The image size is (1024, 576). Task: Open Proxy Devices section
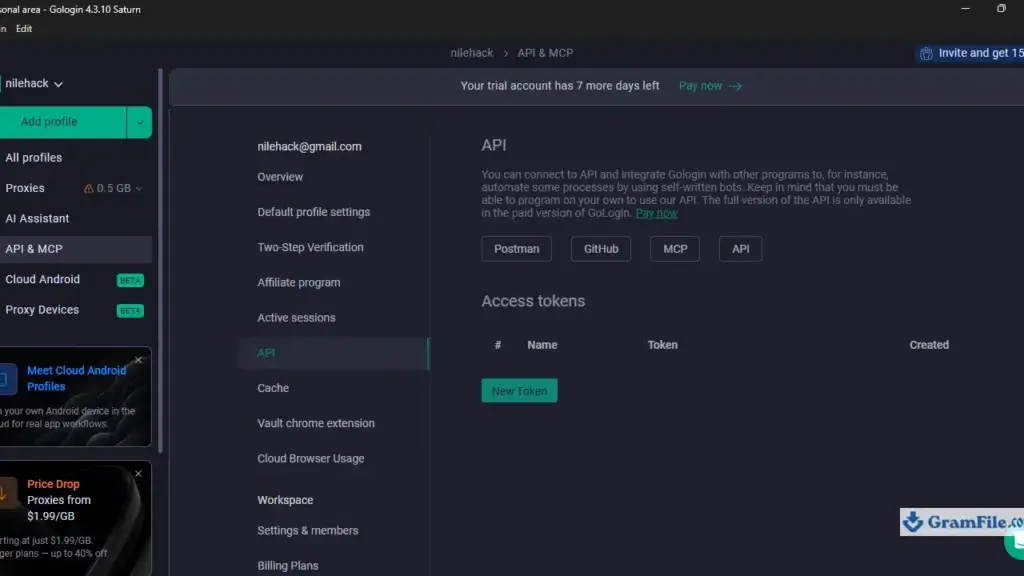(x=42, y=310)
